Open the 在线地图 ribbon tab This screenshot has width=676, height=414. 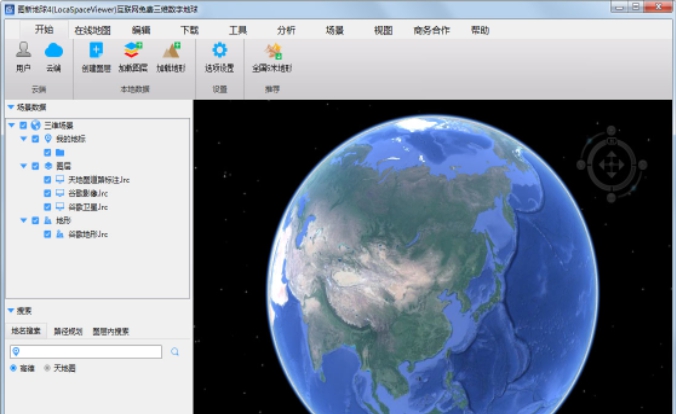pos(92,30)
